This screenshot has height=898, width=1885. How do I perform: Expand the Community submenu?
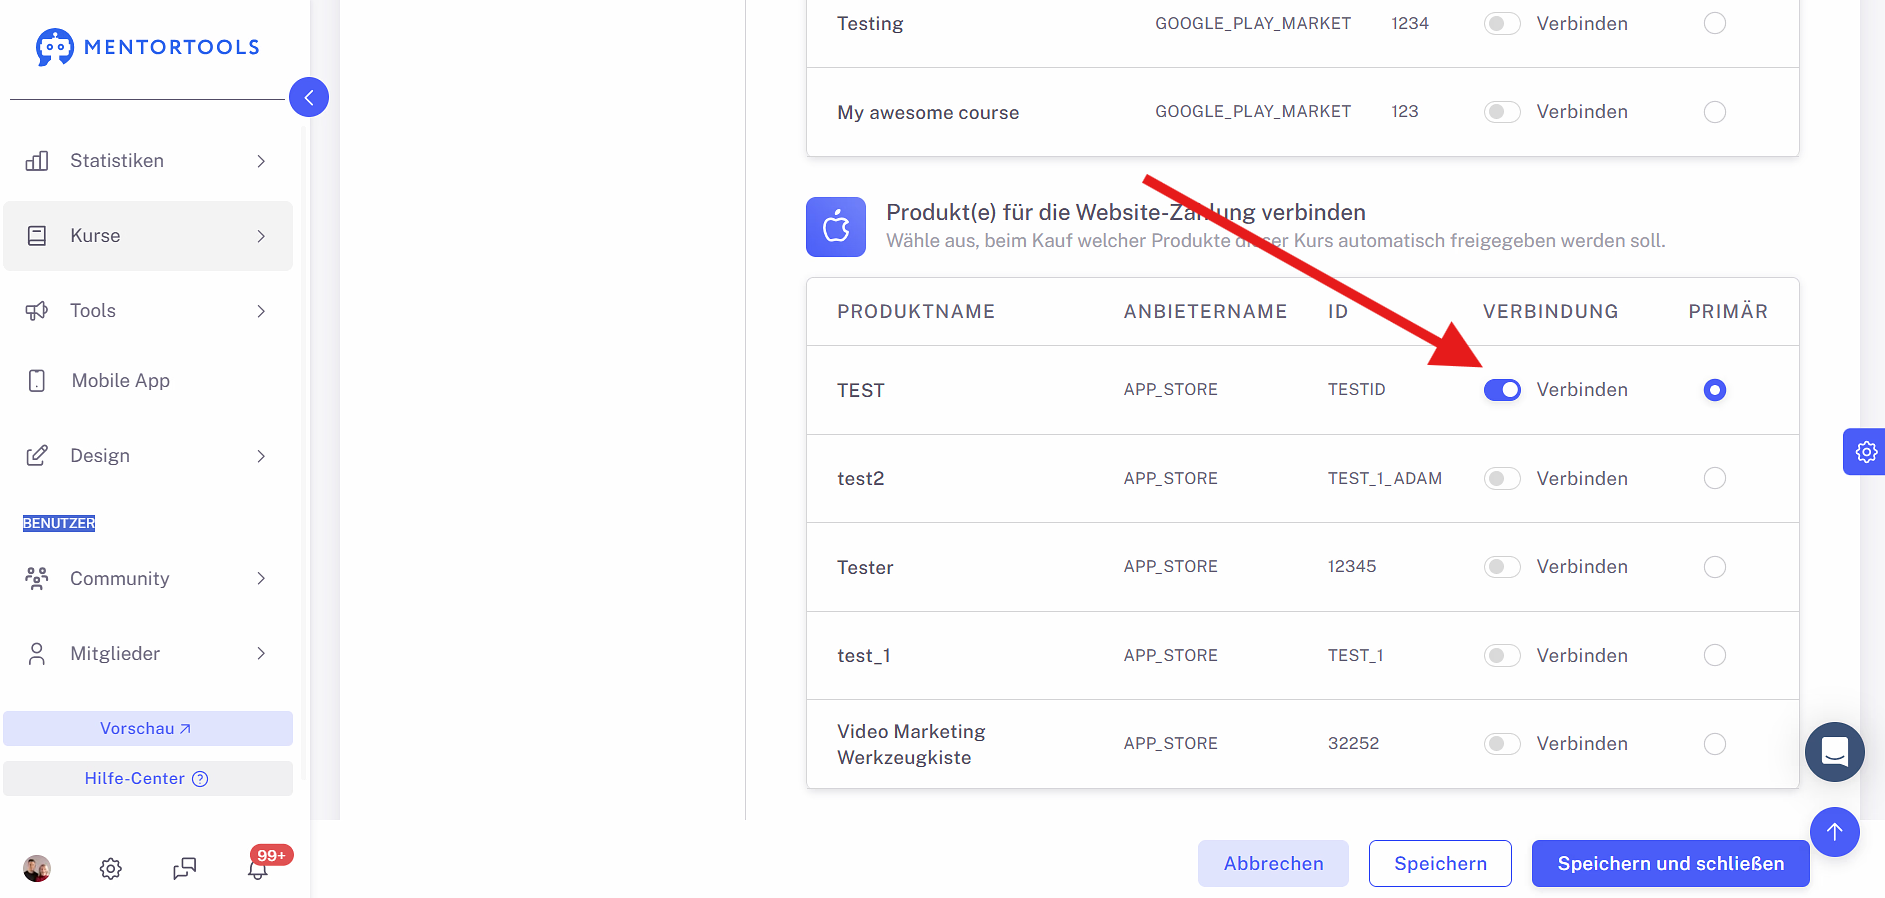[261, 578]
